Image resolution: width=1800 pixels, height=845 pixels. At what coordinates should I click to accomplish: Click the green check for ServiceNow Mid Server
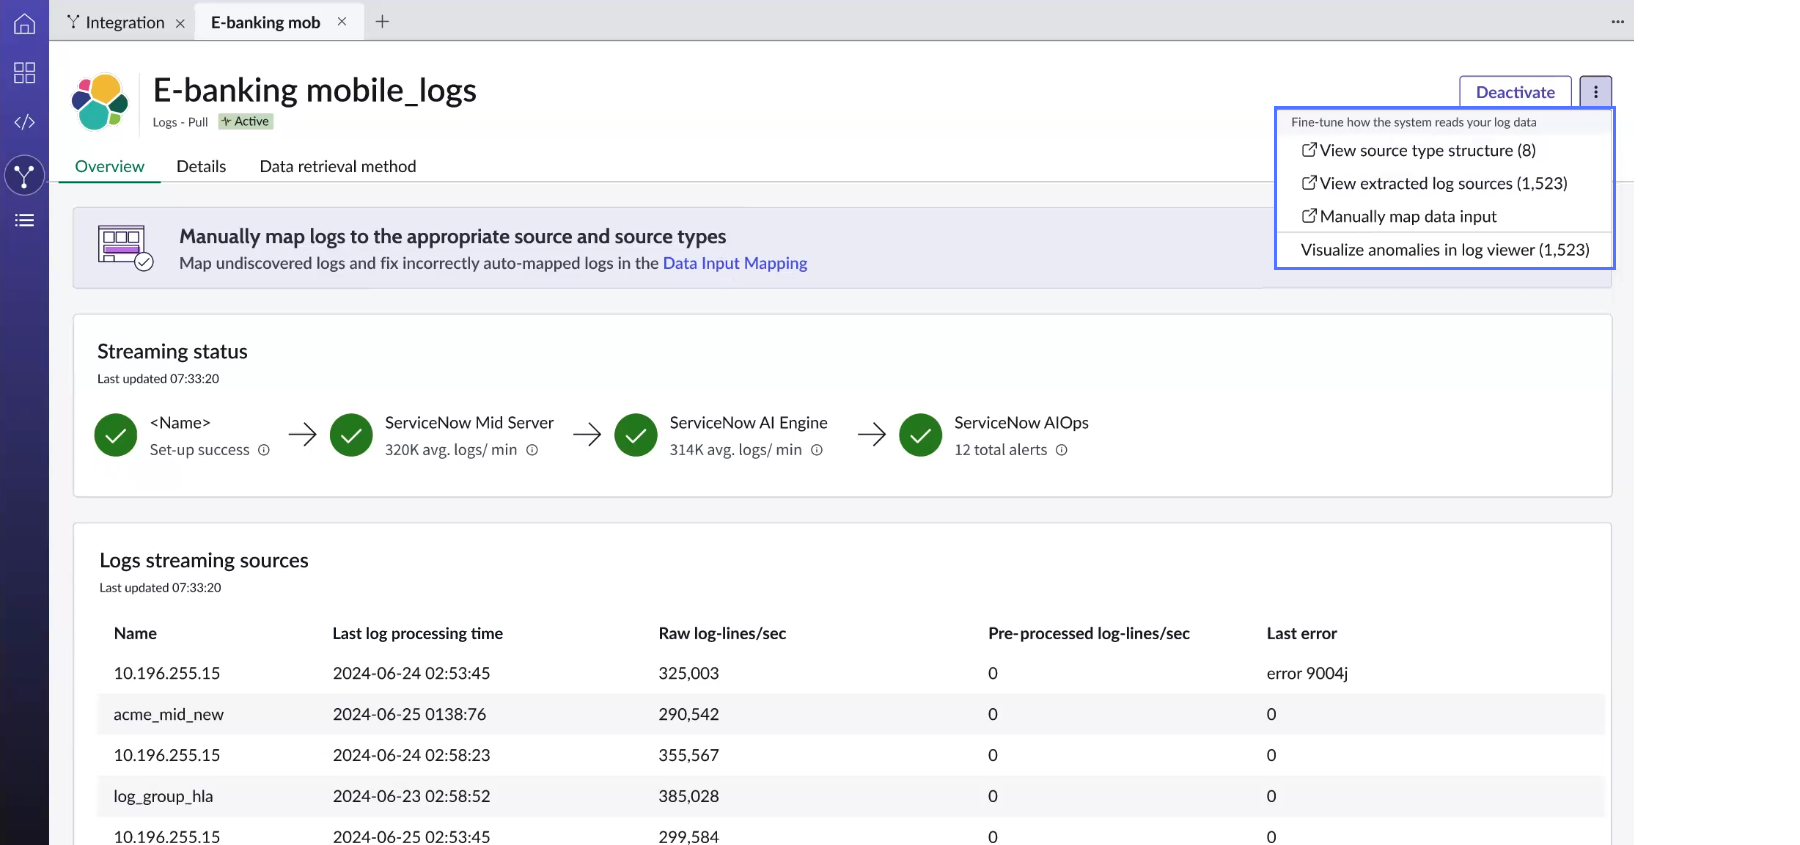click(x=351, y=435)
